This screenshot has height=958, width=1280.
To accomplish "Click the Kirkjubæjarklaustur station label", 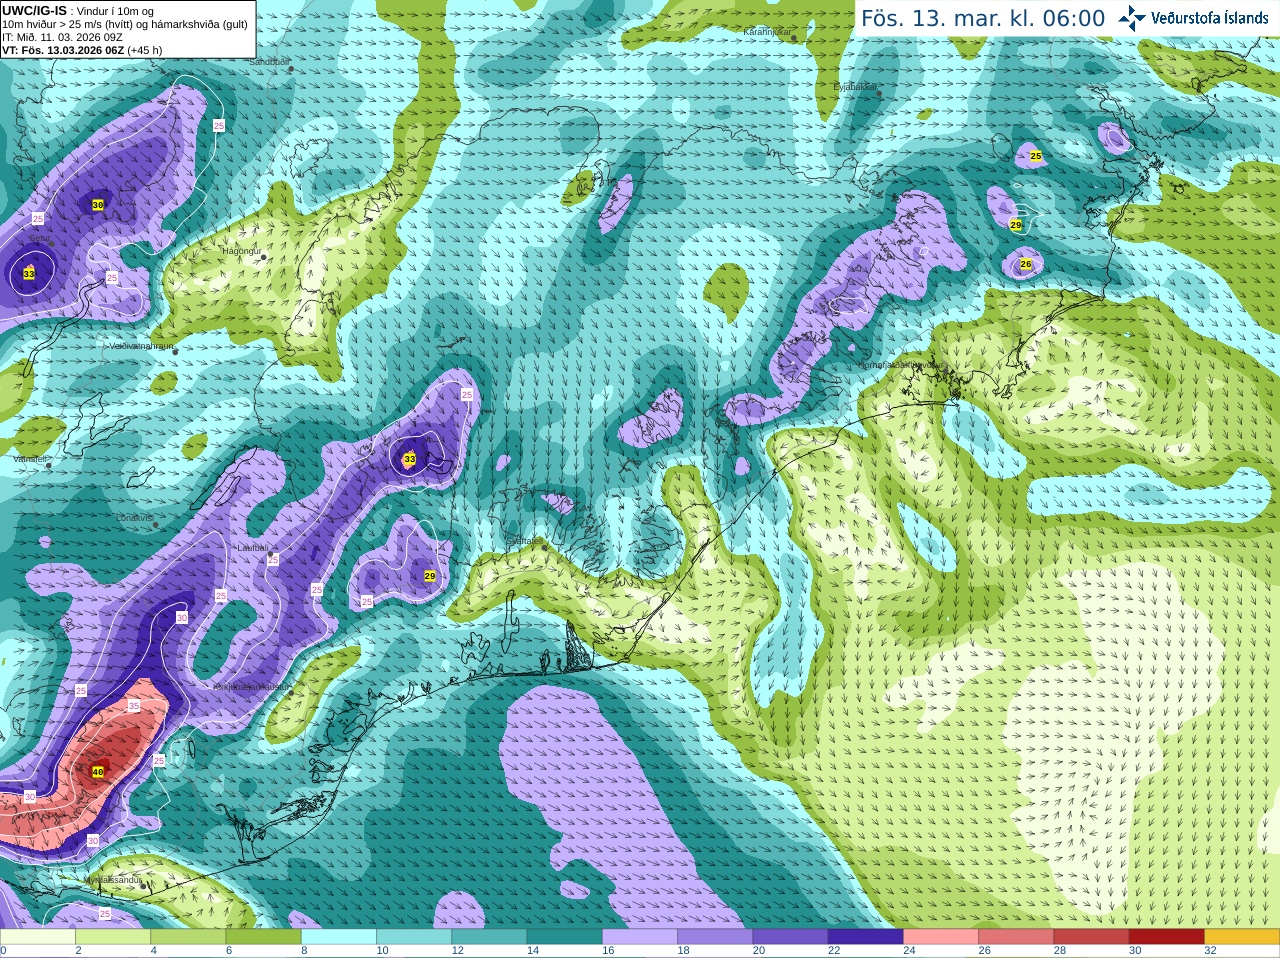I will (x=252, y=687).
